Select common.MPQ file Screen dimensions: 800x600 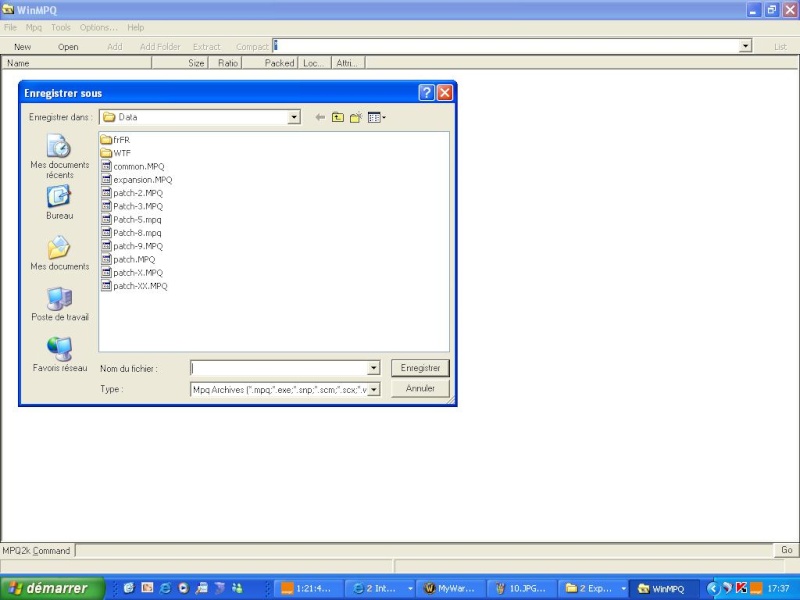tap(133, 166)
